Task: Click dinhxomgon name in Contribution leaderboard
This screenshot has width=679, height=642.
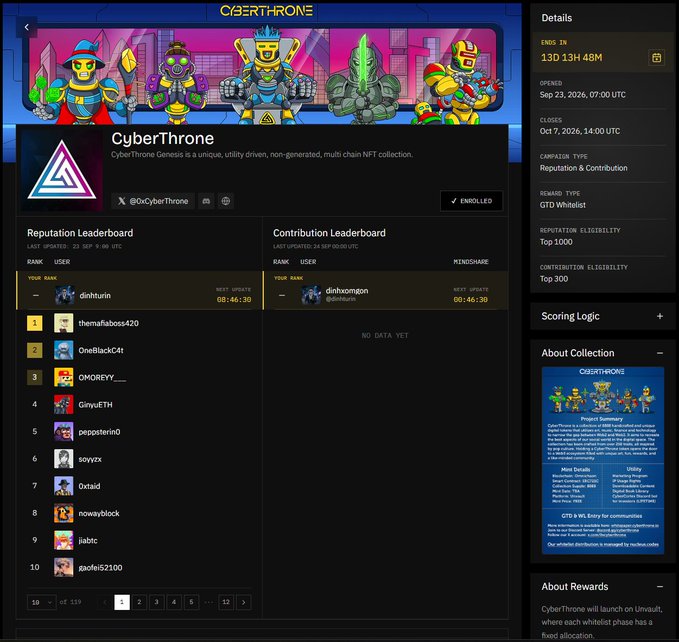Action: tap(347, 291)
